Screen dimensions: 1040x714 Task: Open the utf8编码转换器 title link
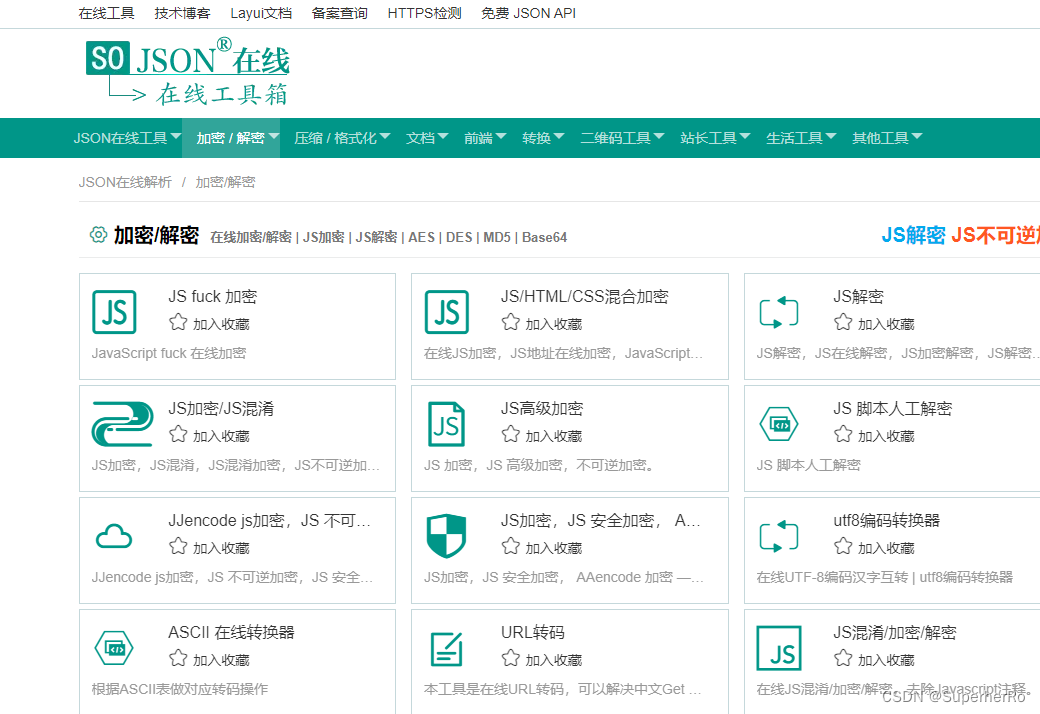point(887,520)
